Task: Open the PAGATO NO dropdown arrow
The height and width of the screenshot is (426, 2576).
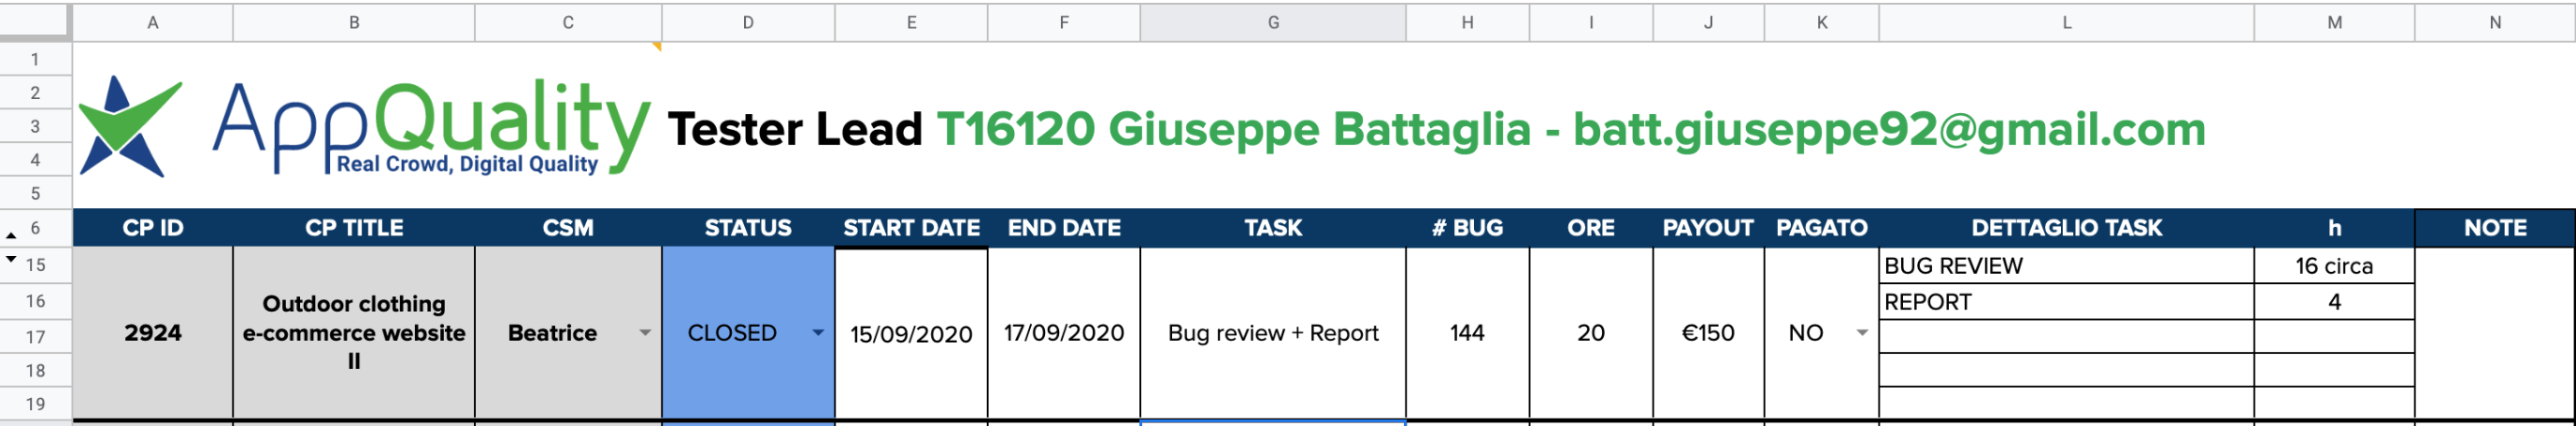Action: [1862, 333]
